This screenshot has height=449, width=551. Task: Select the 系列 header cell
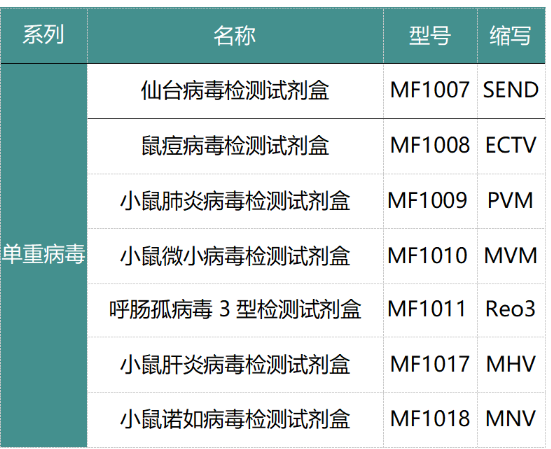click(x=44, y=35)
